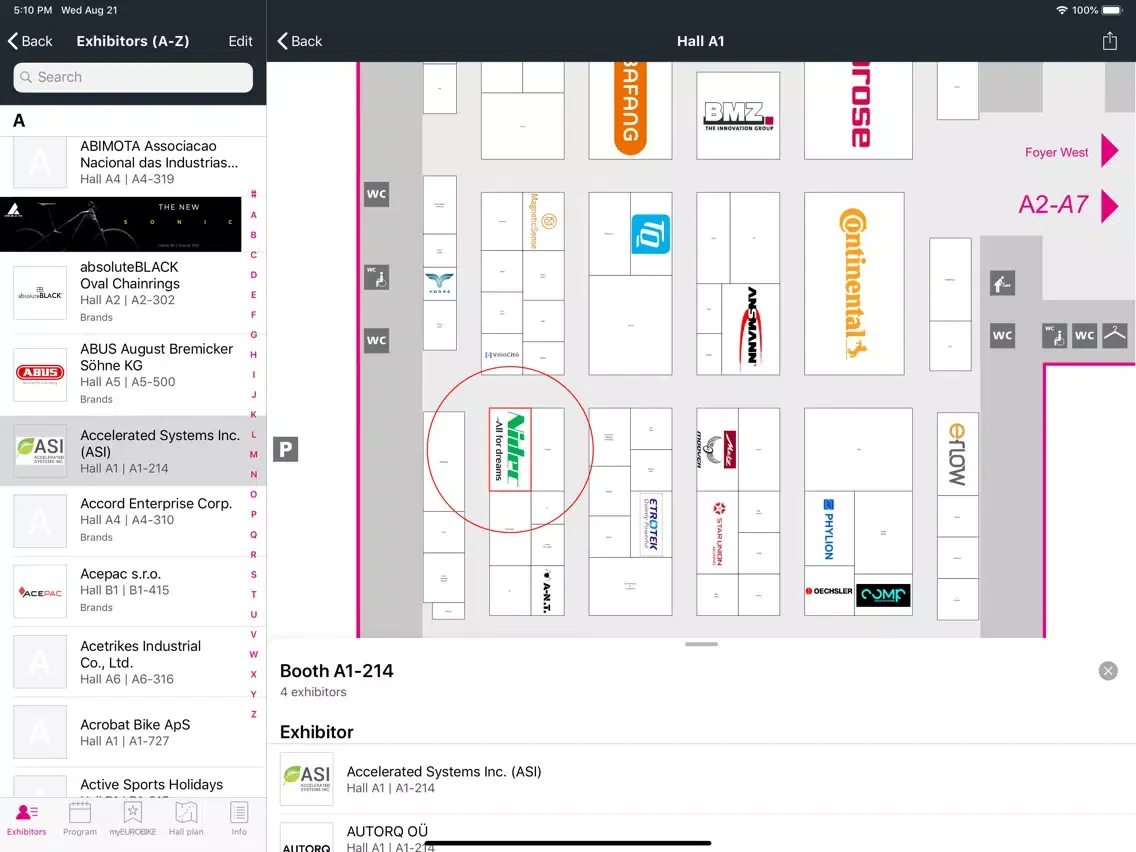The height and width of the screenshot is (852, 1136).
Task: Select the Star Union booth on the map
Action: (718, 532)
